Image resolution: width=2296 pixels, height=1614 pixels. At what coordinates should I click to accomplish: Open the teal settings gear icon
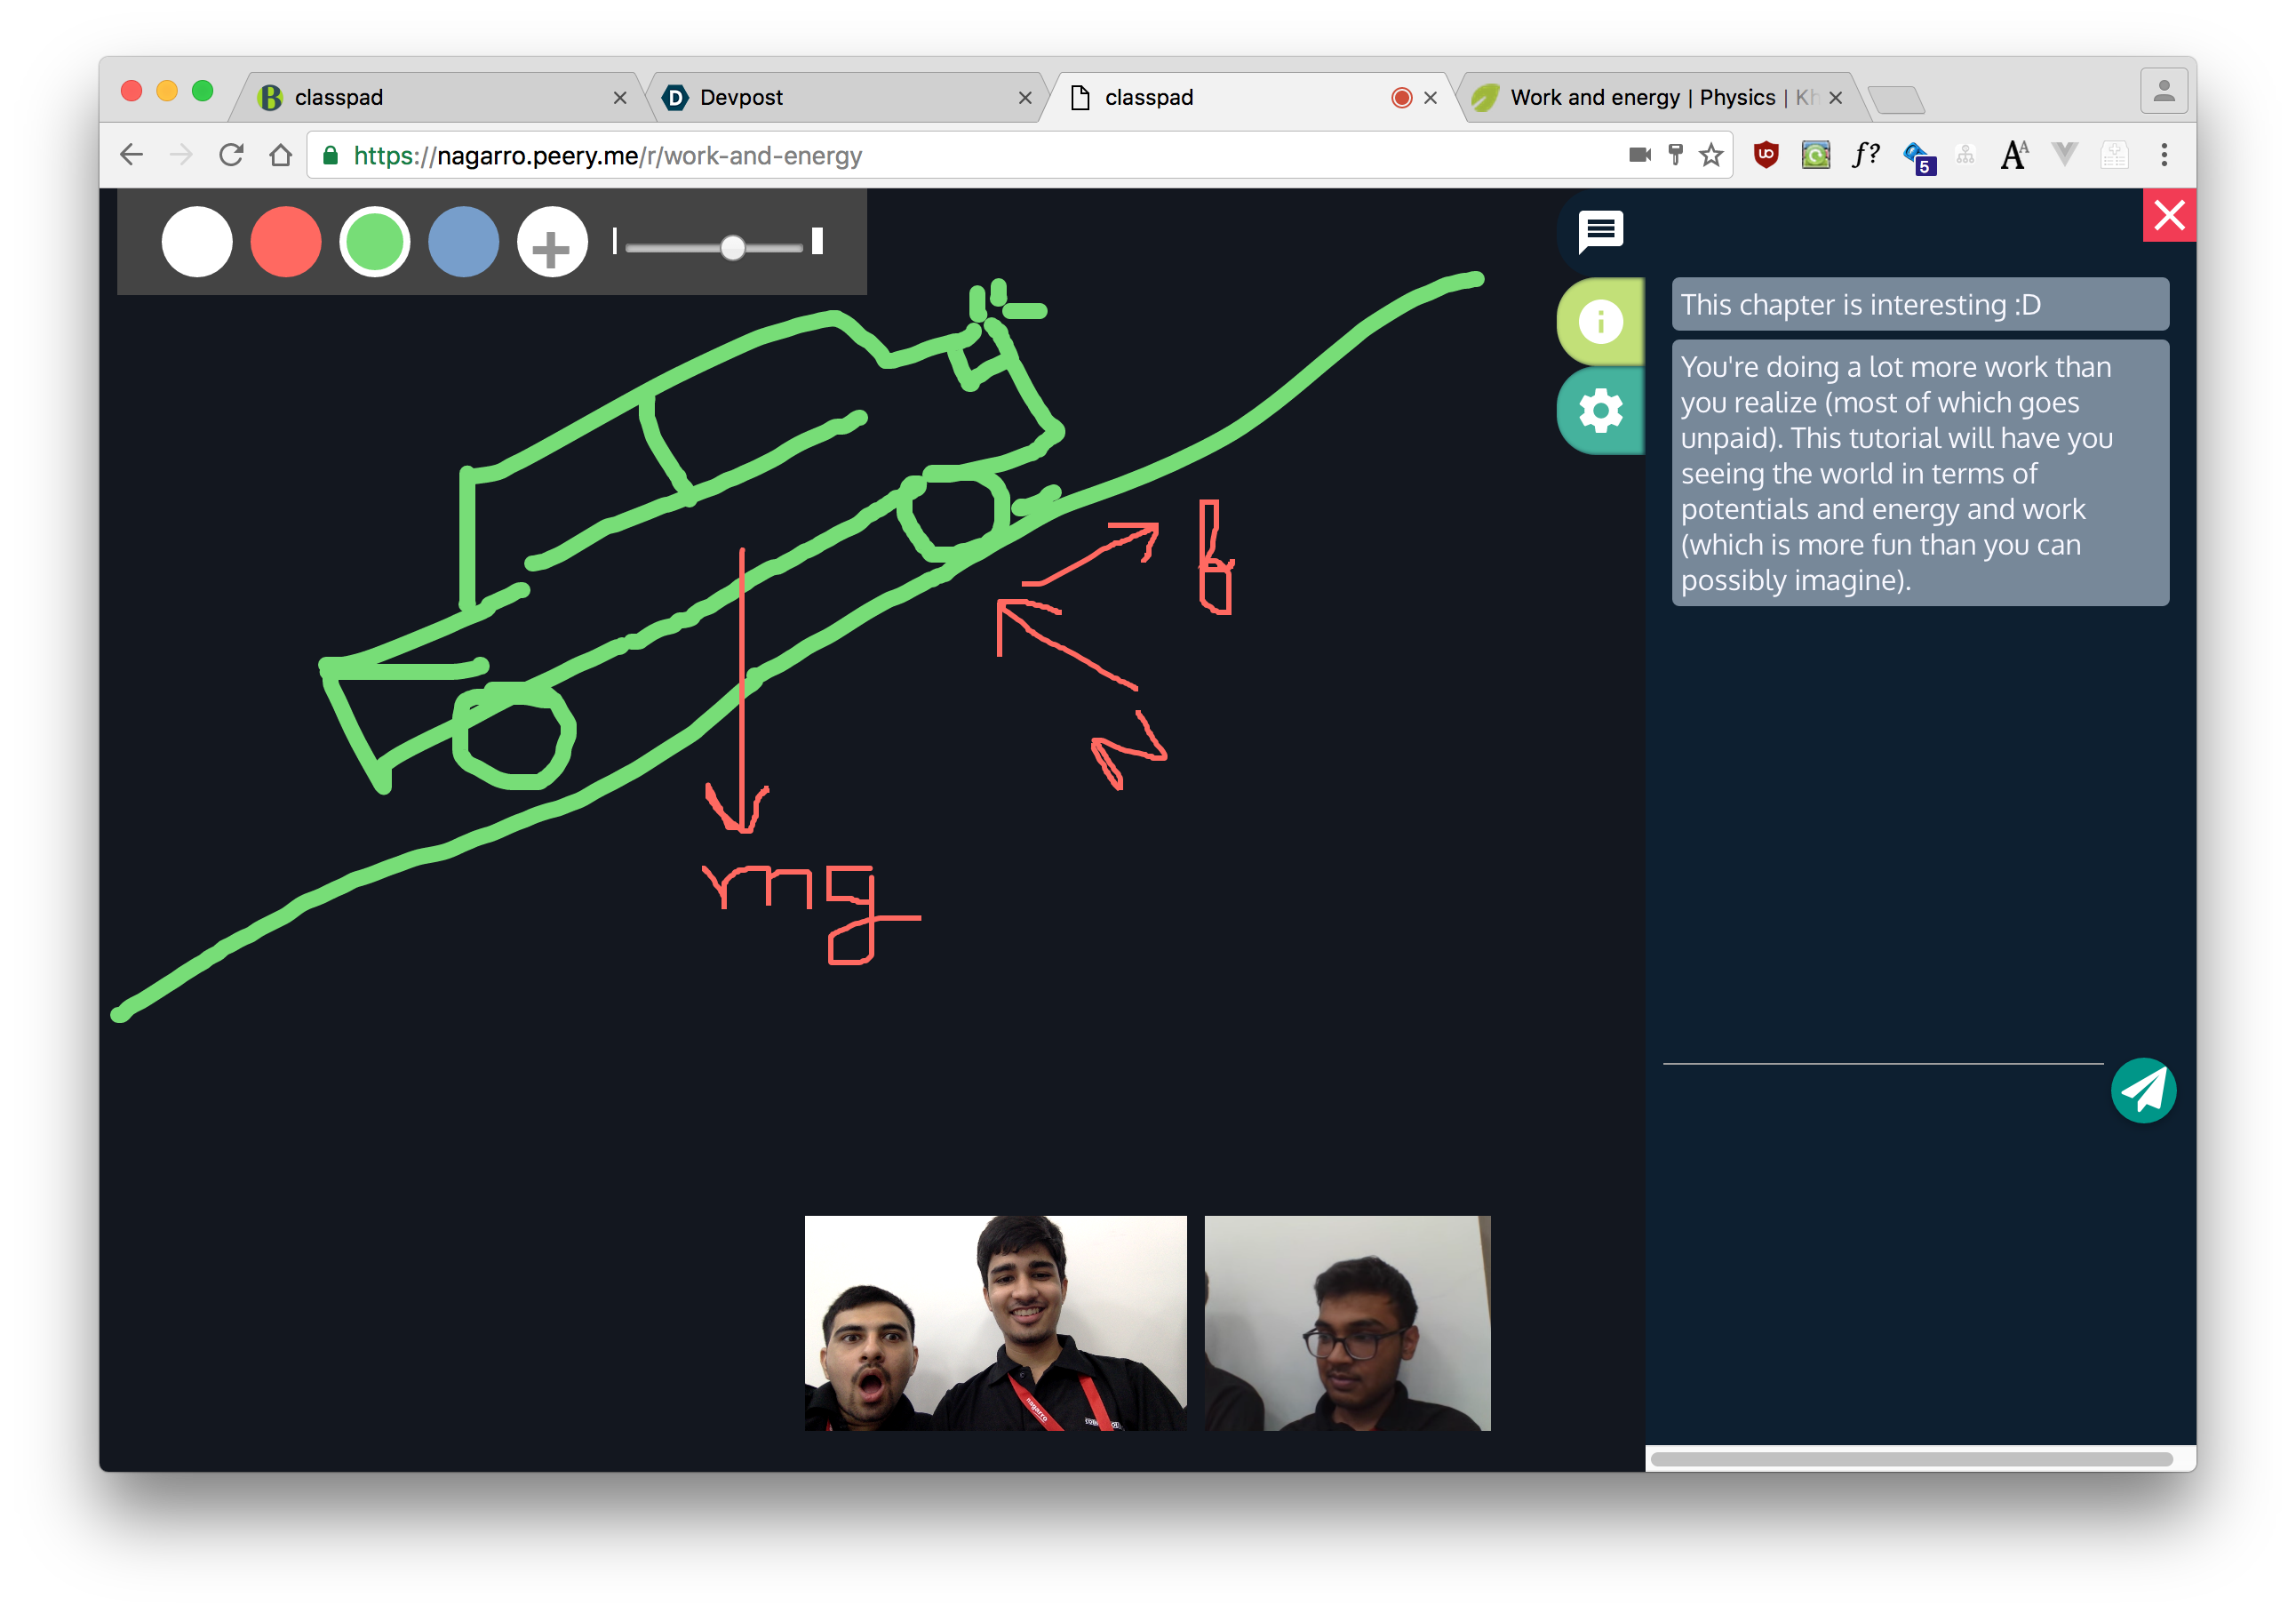(x=1600, y=411)
